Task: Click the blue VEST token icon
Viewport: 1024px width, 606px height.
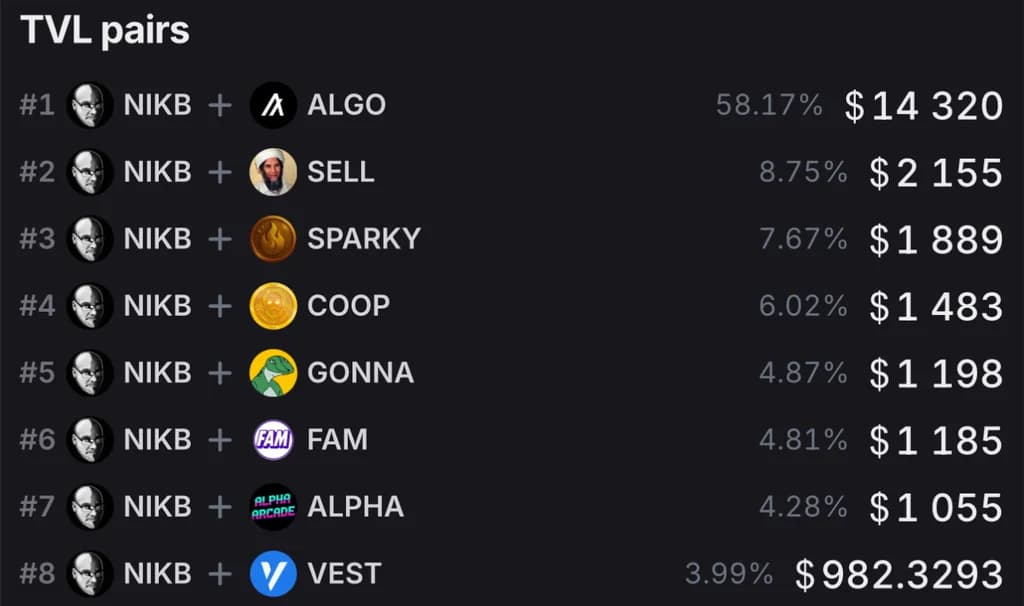Action: (x=273, y=574)
